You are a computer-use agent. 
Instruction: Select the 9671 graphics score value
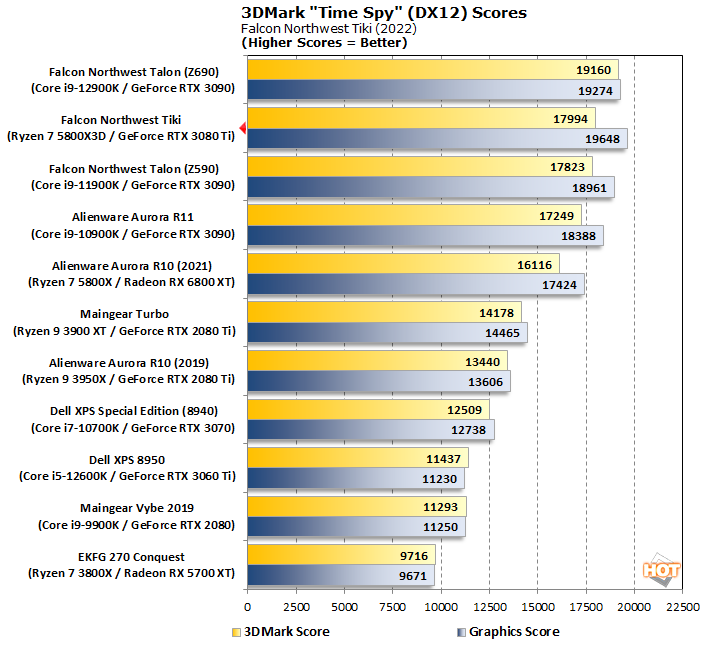[413, 576]
